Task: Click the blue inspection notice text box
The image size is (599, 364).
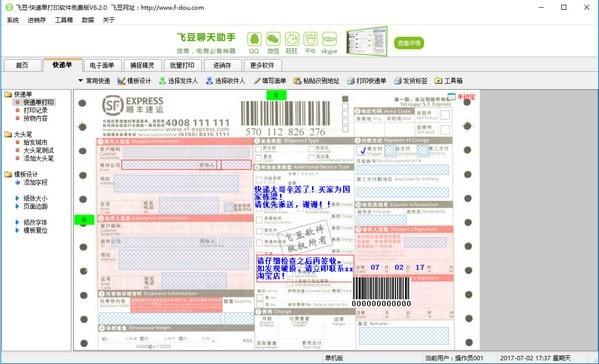Action: 304,268
